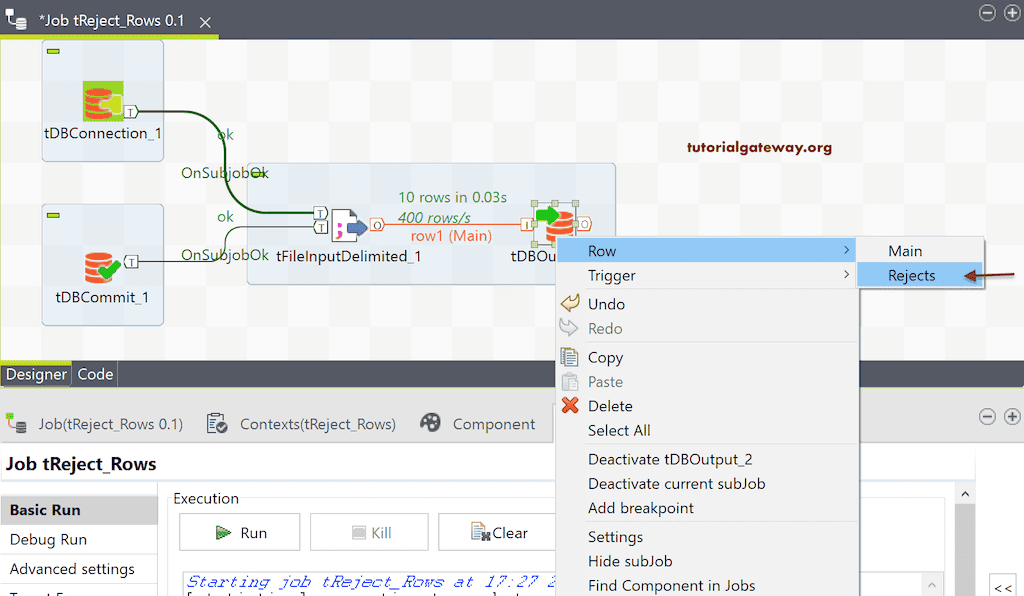Hide the subJob via the context menu
The image size is (1024, 596).
629,561
